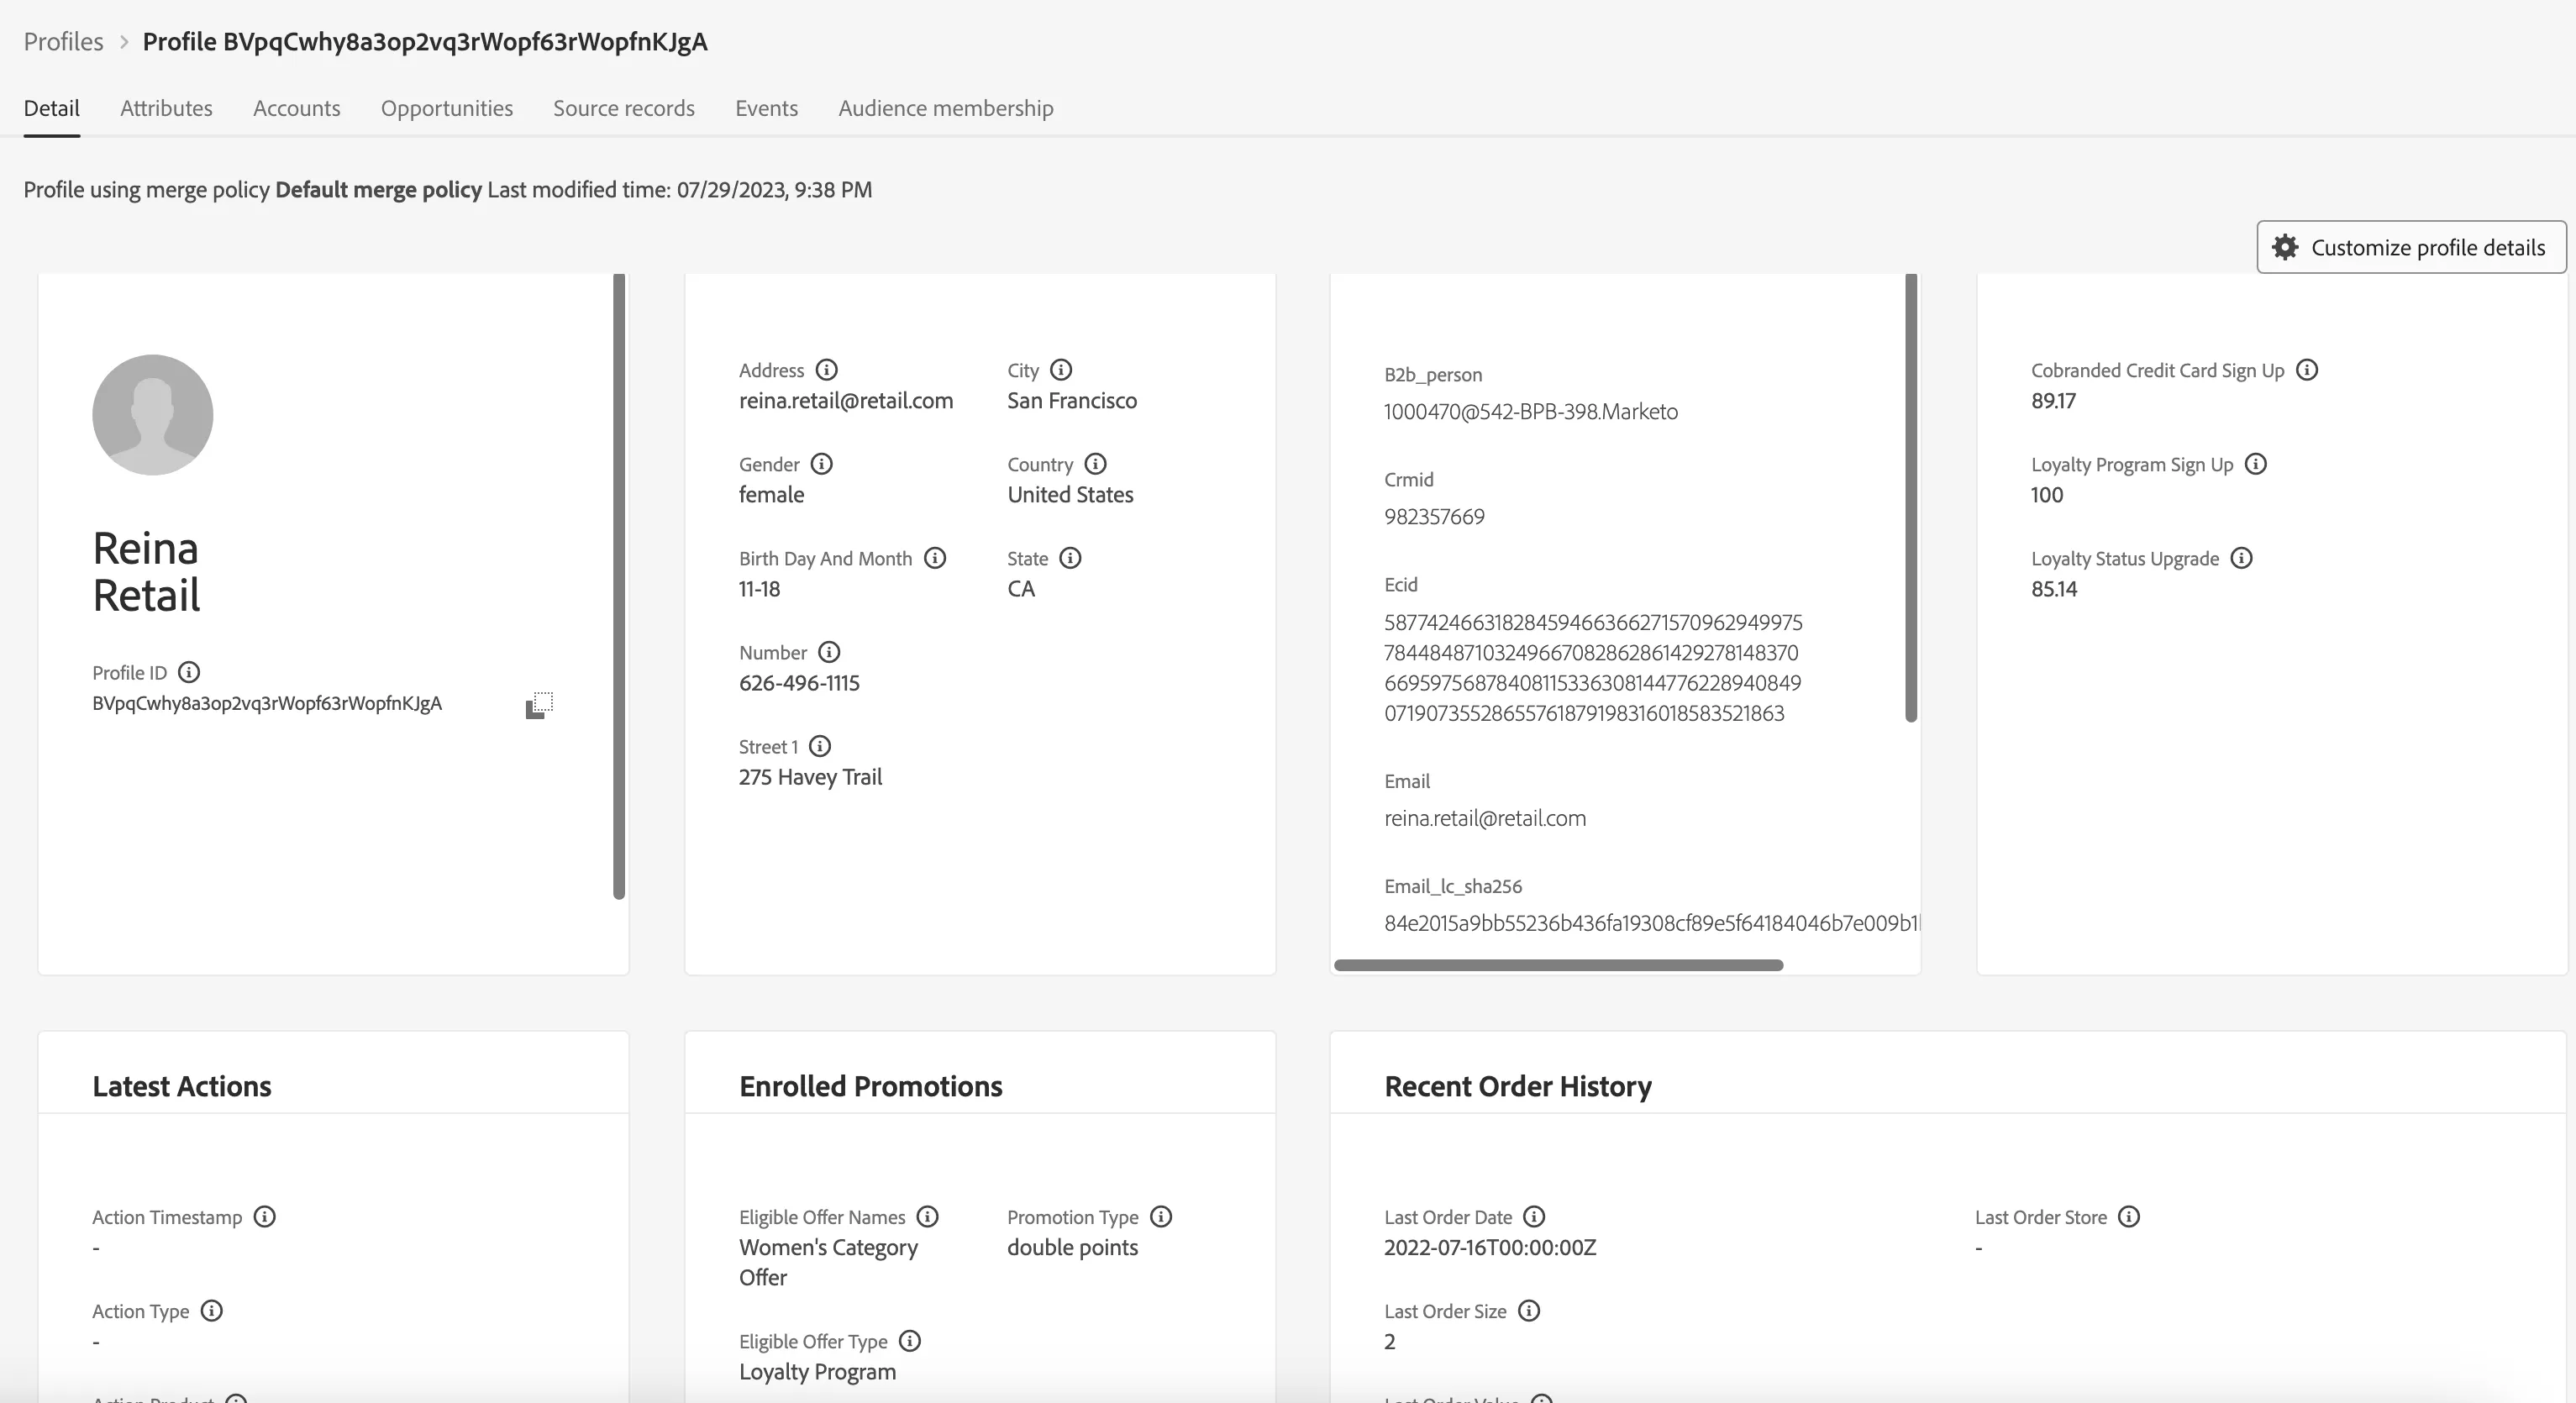The height and width of the screenshot is (1403, 2576).
Task: Select the Crmid value 982357669
Action: [x=1434, y=517]
